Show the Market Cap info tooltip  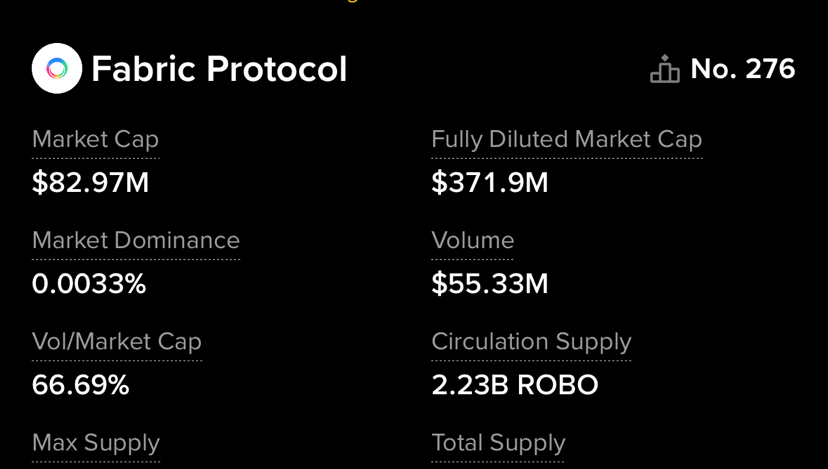tap(95, 140)
